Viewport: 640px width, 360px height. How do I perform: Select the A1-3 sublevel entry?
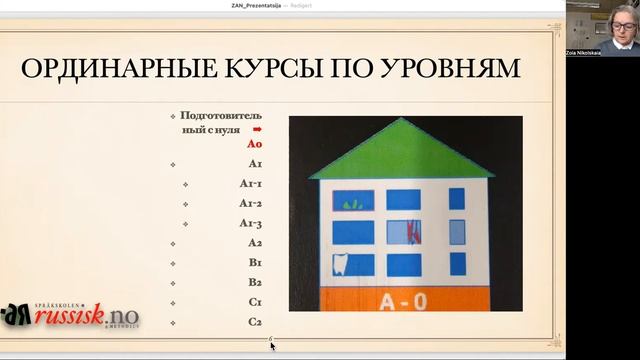251,223
